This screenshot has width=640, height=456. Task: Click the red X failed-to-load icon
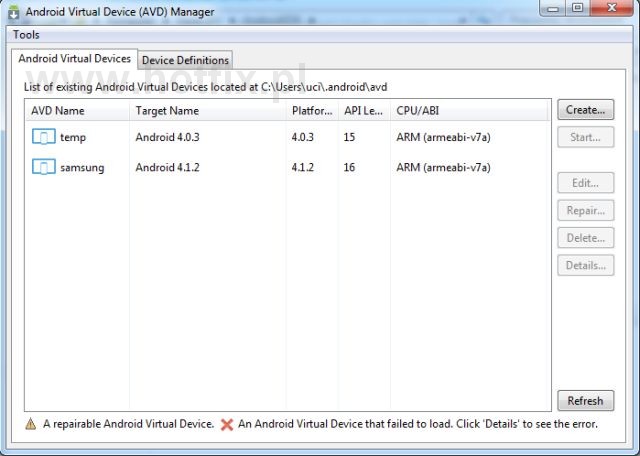[227, 425]
